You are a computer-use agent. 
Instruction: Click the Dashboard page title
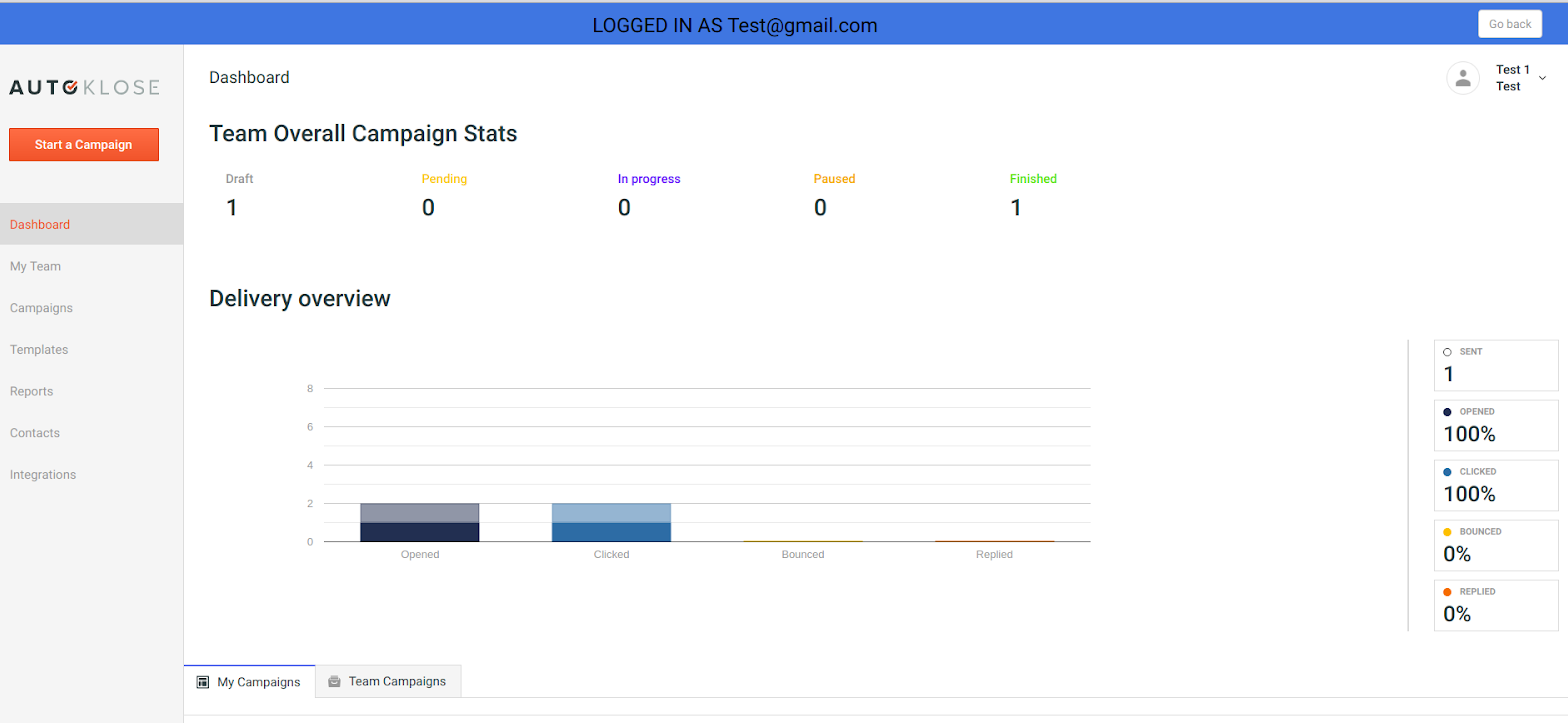(x=249, y=77)
